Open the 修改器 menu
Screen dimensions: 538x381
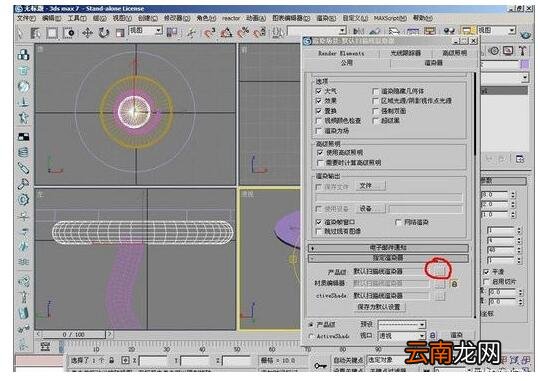(177, 18)
